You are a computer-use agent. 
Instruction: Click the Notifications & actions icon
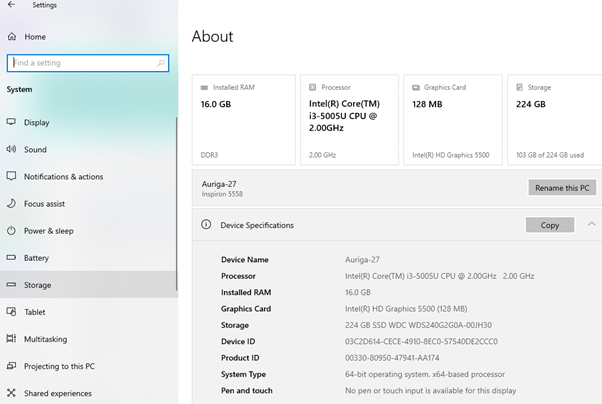[x=11, y=176]
